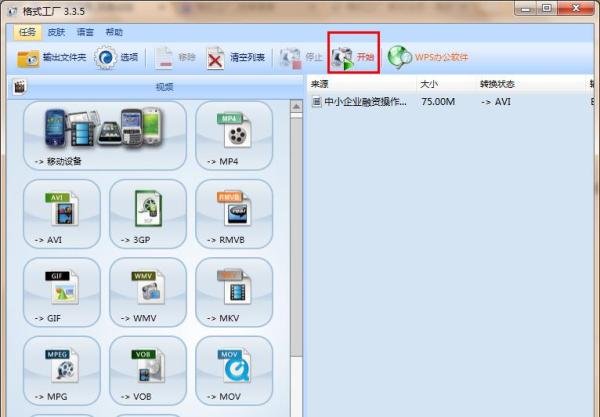The width and height of the screenshot is (600, 417).
Task: Click the 移除 remove toolbar button
Action: click(175, 58)
